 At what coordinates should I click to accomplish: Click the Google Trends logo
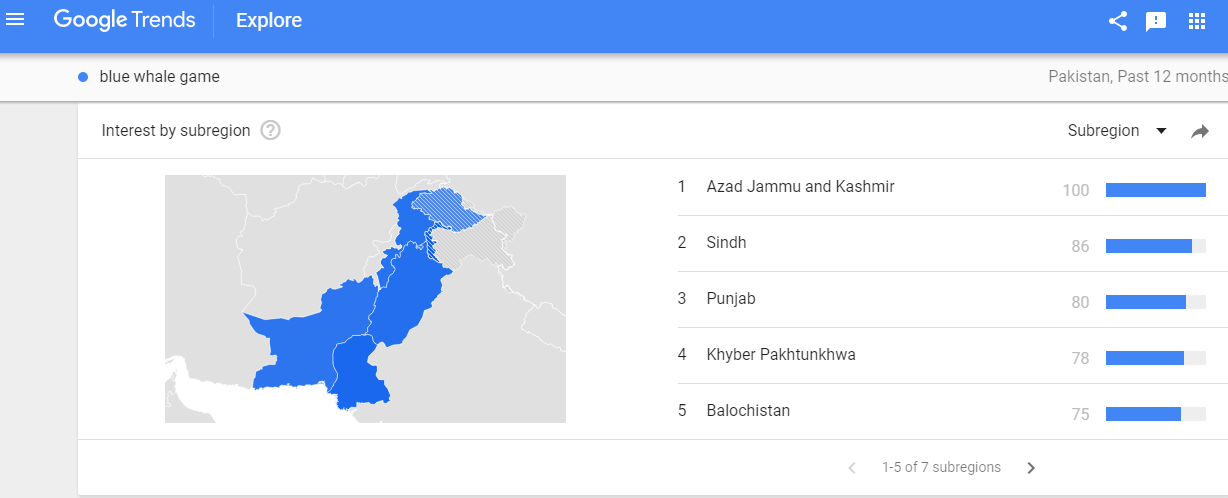125,20
